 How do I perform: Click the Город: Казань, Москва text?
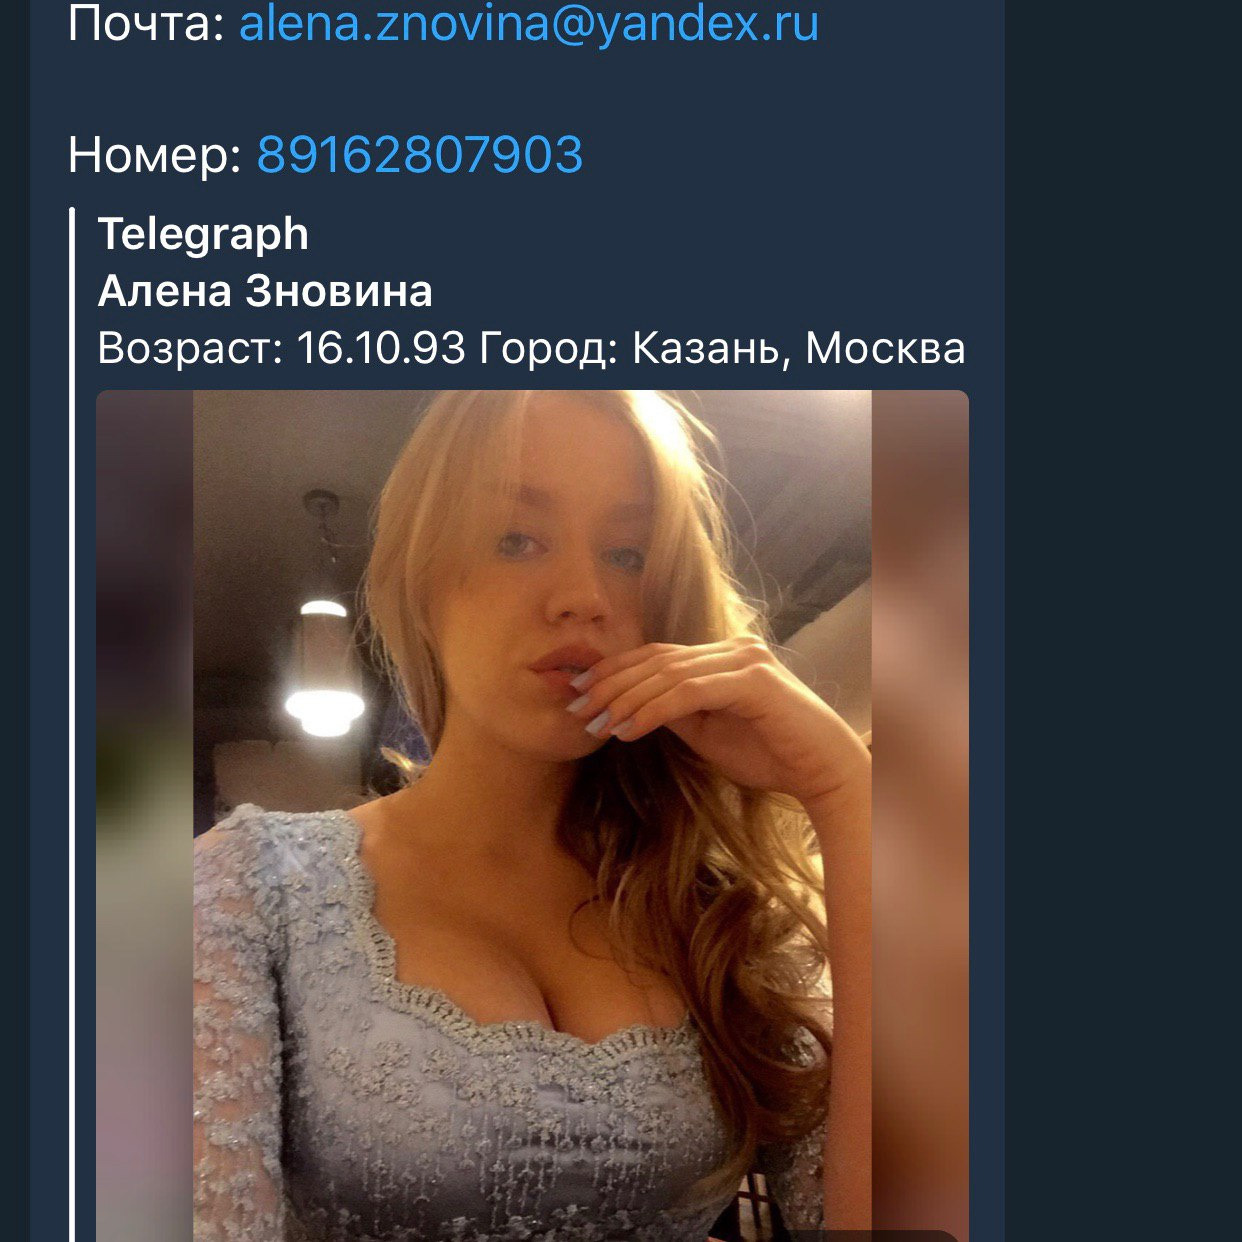tap(722, 348)
